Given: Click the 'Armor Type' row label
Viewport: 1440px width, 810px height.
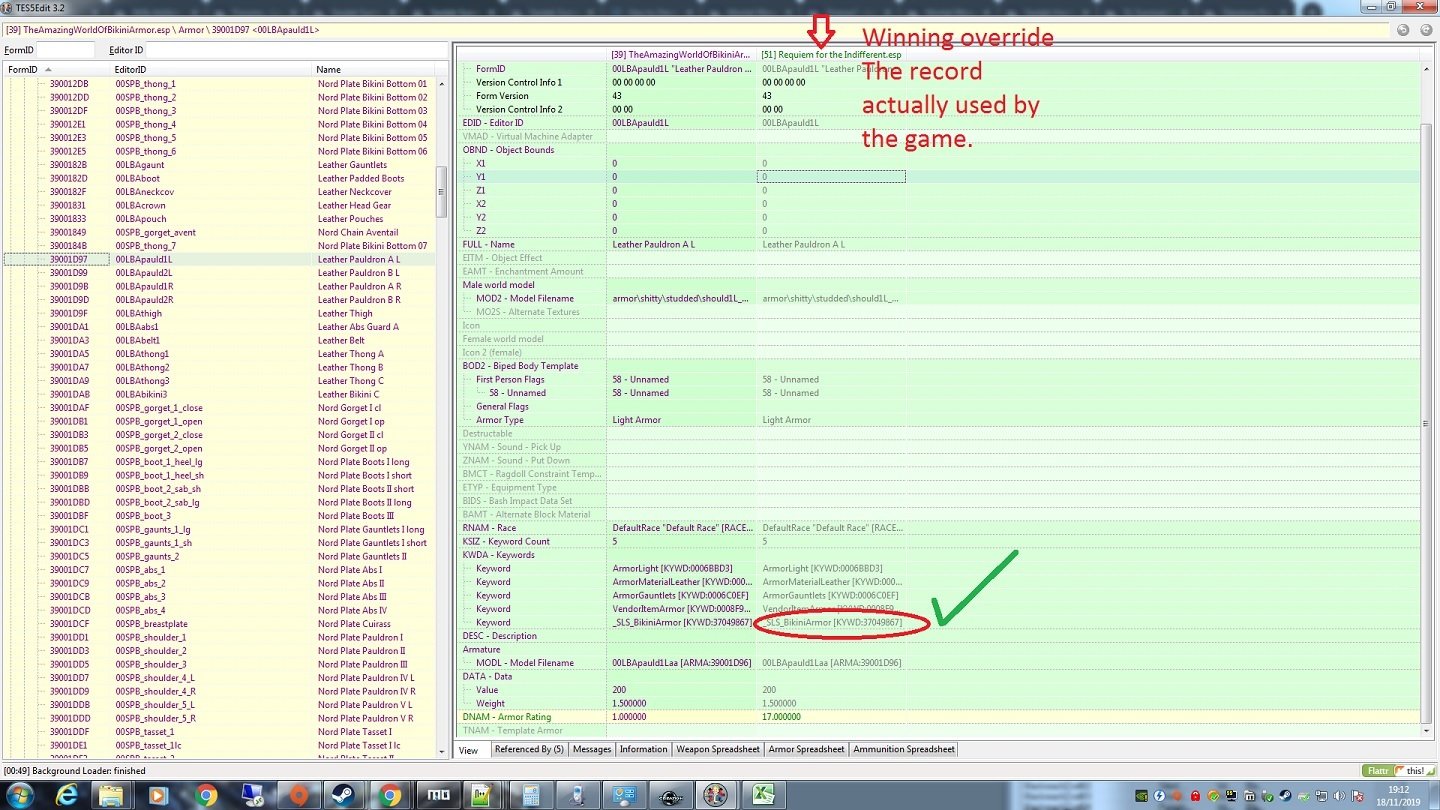Looking at the screenshot, I should [x=500, y=420].
